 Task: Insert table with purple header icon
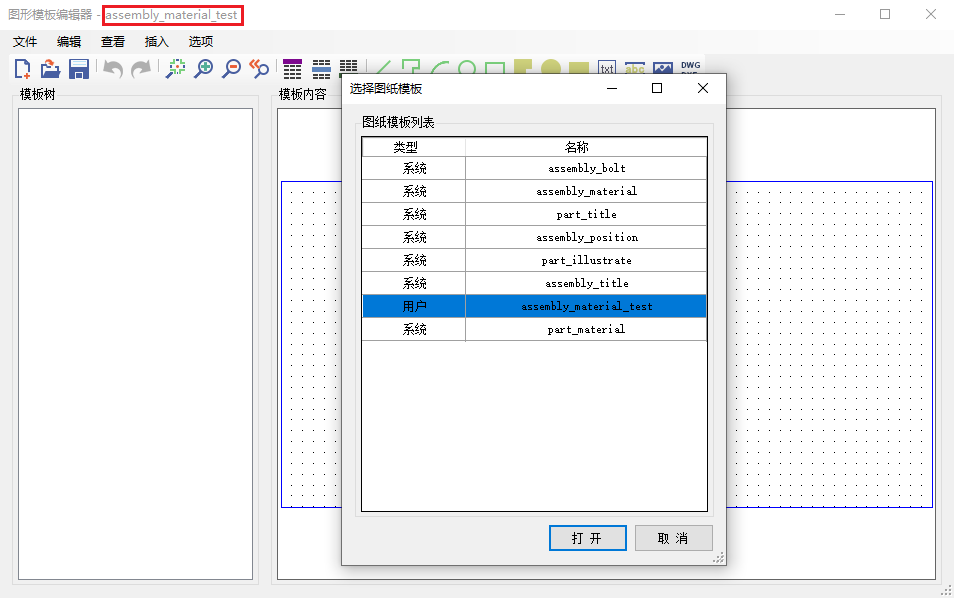tap(292, 69)
